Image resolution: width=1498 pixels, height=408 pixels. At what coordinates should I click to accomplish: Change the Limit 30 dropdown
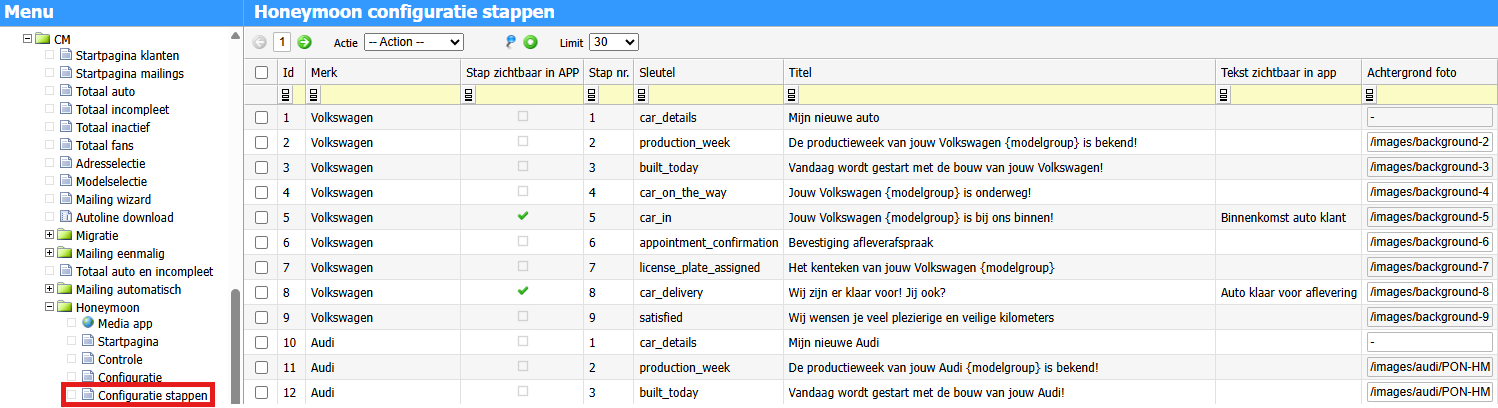pyautogui.click(x=613, y=42)
